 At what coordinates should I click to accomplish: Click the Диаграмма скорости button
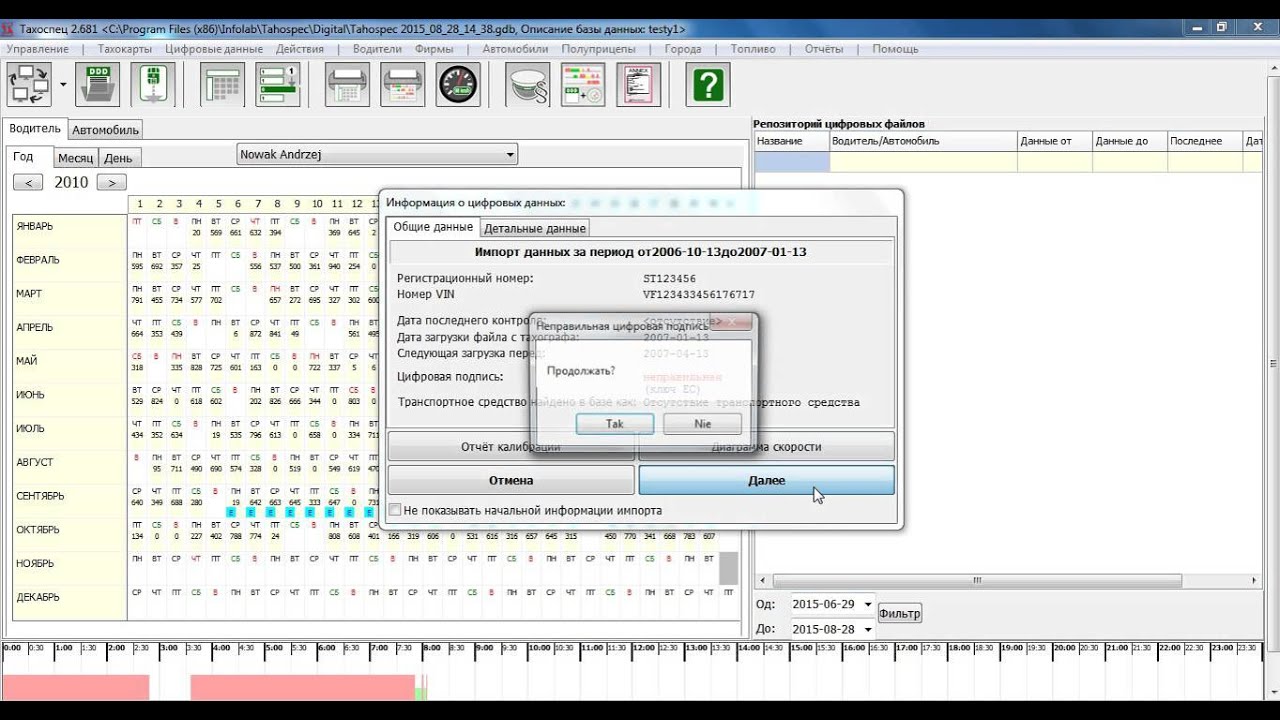[766, 447]
